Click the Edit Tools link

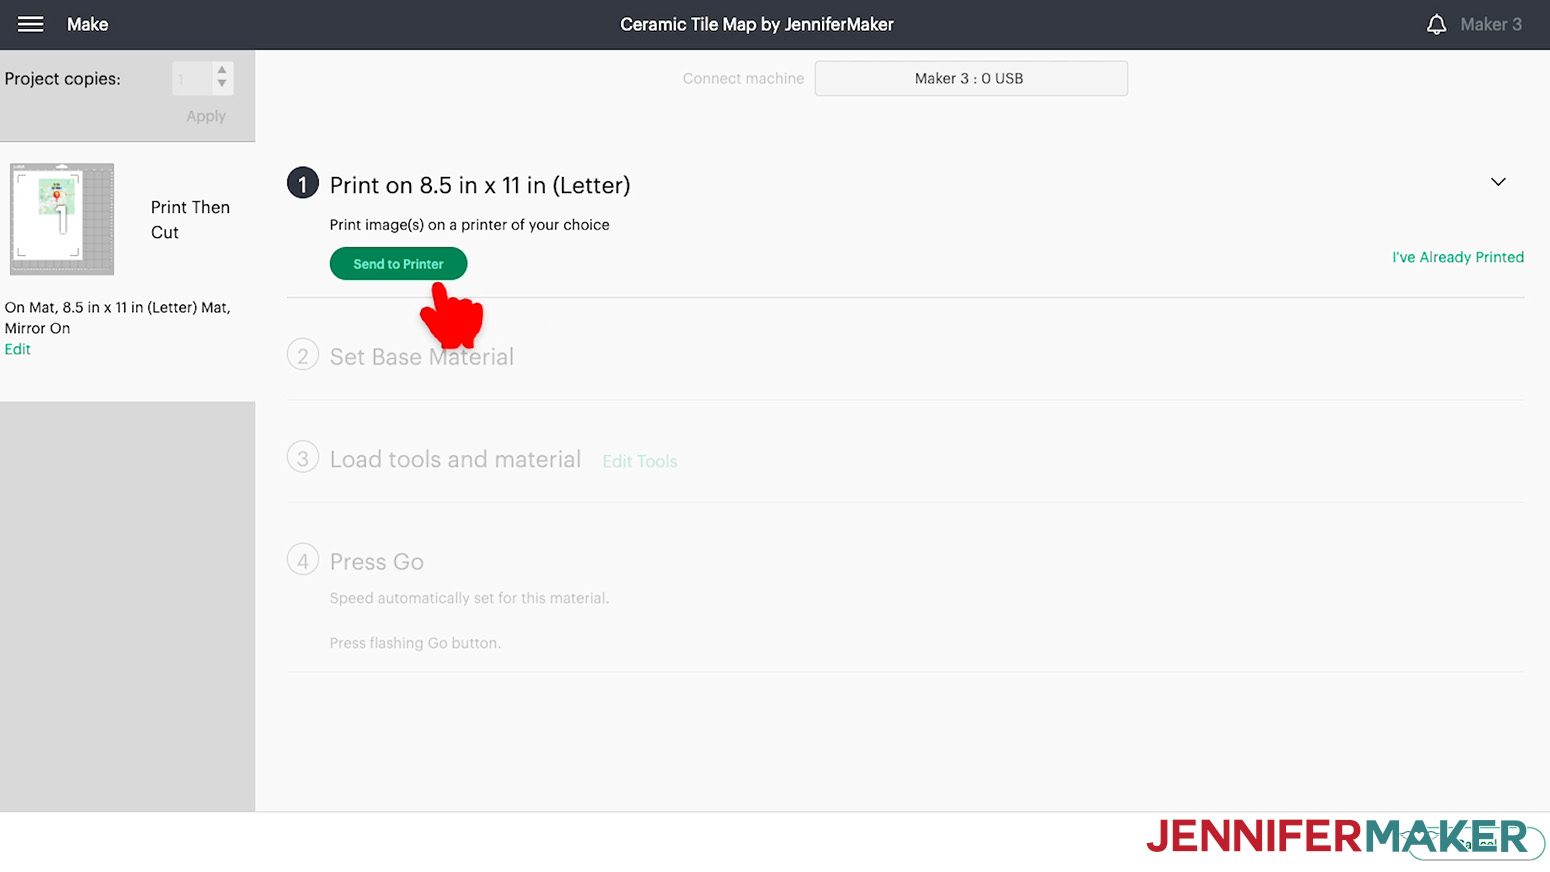(x=640, y=461)
